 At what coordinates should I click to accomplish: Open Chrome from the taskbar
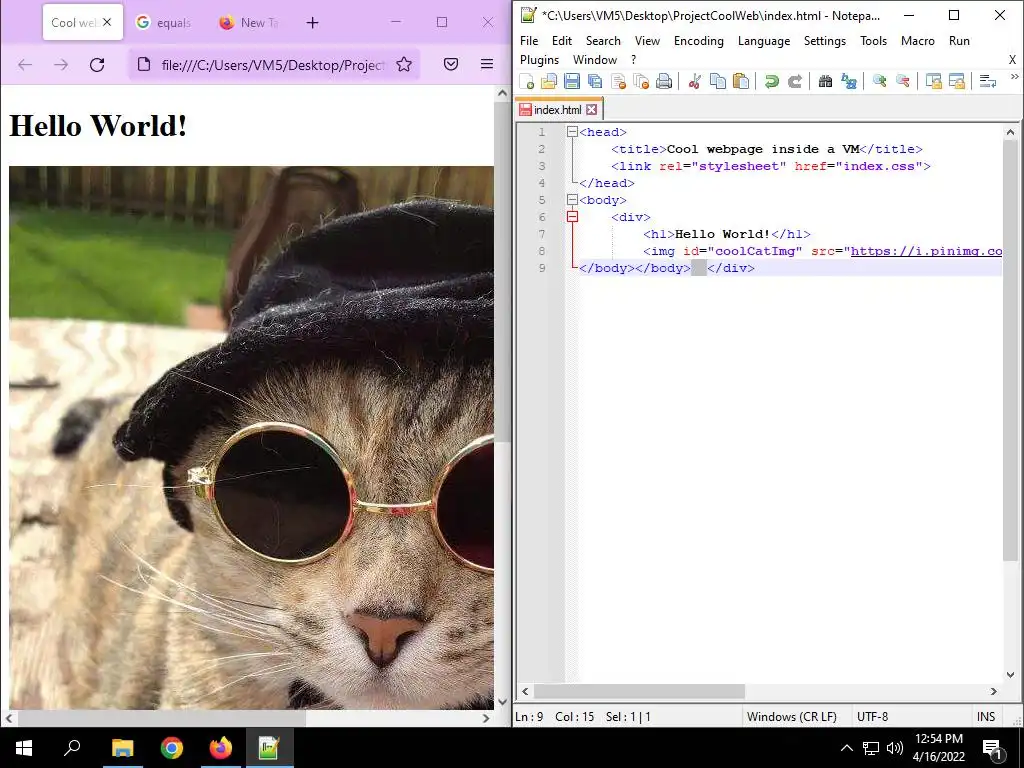coord(172,748)
